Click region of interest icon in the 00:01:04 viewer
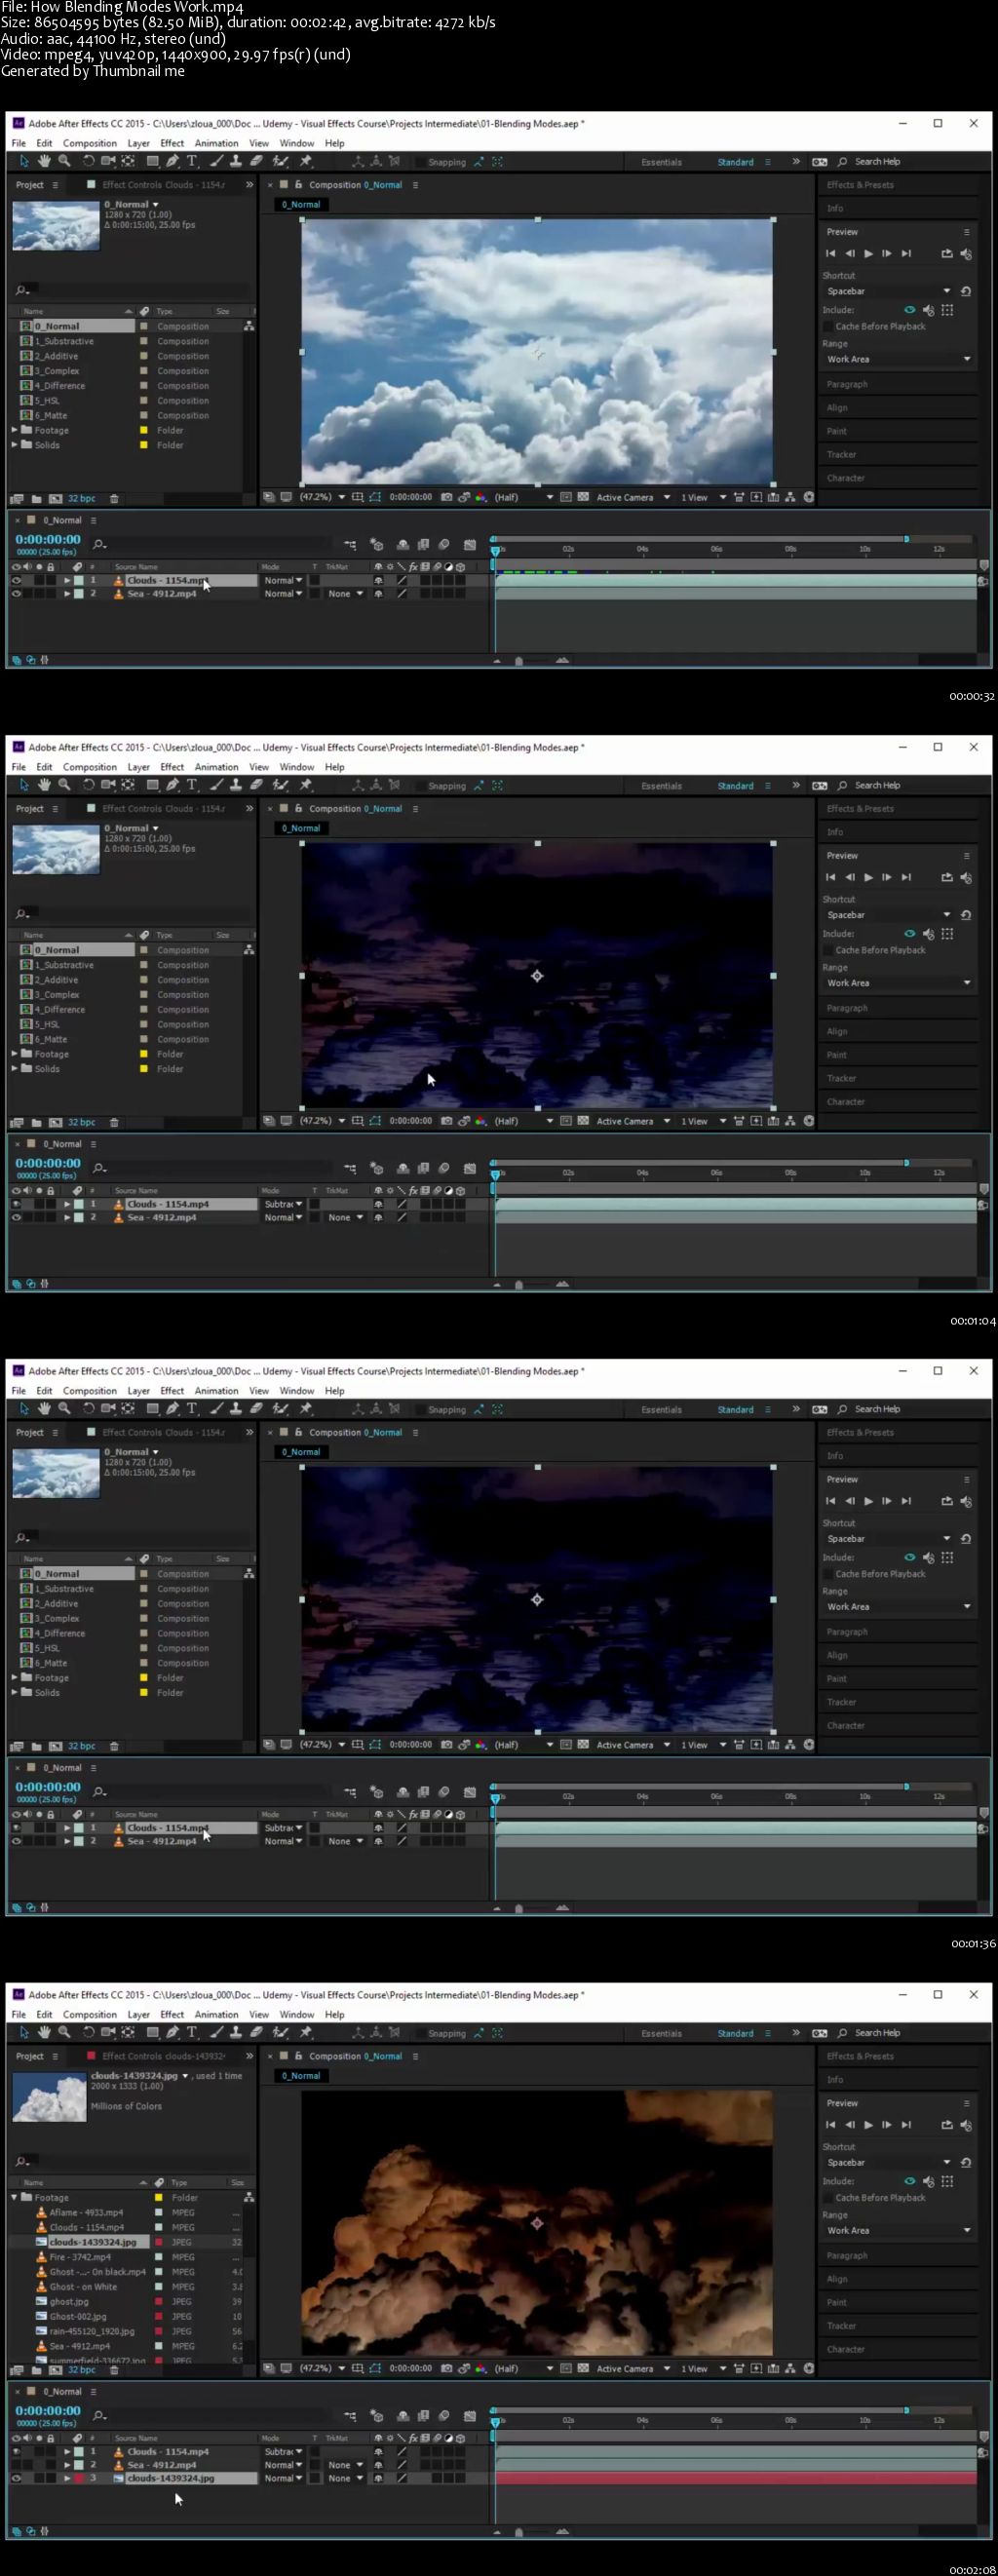 pyautogui.click(x=566, y=1121)
